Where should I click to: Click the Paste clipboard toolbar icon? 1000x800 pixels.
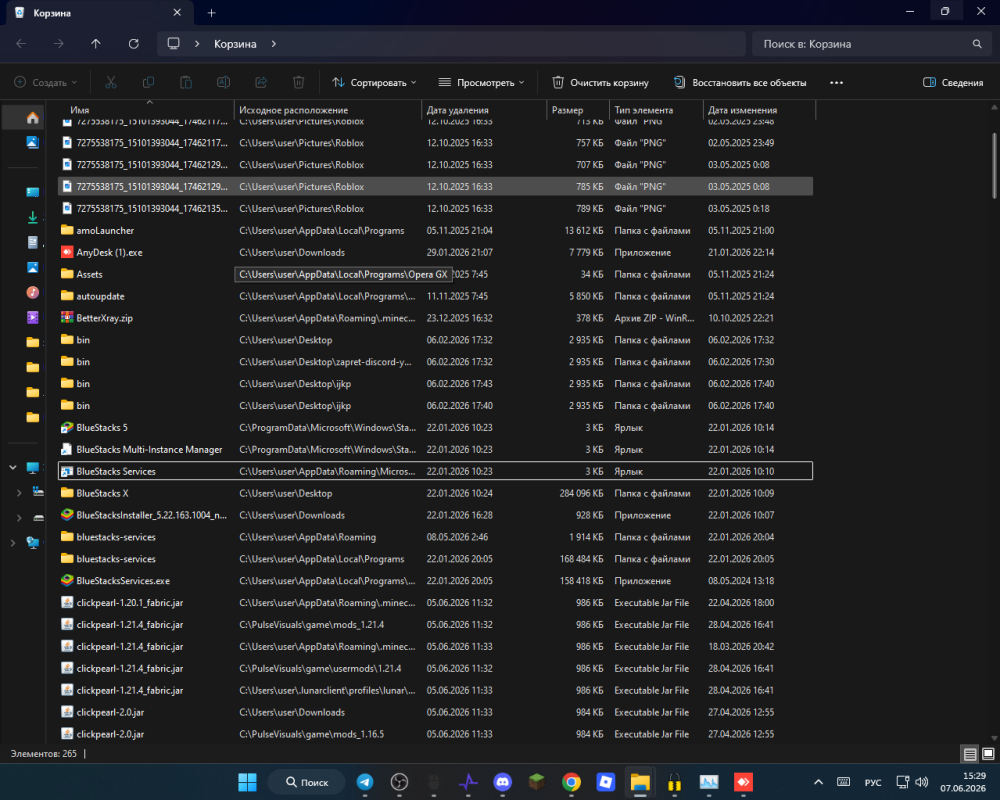(186, 82)
